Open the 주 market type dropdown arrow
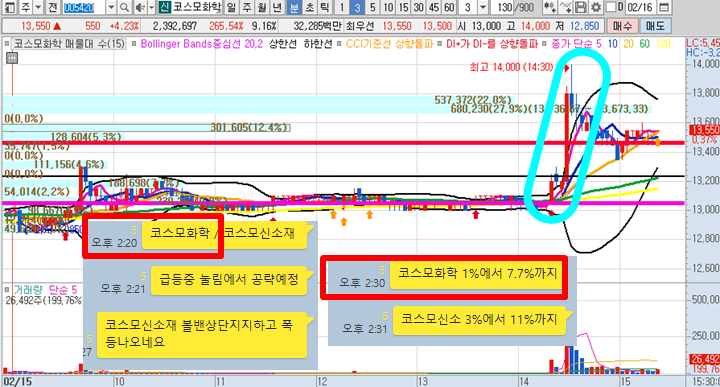The height and width of the screenshot is (387, 720). (x=39, y=7)
